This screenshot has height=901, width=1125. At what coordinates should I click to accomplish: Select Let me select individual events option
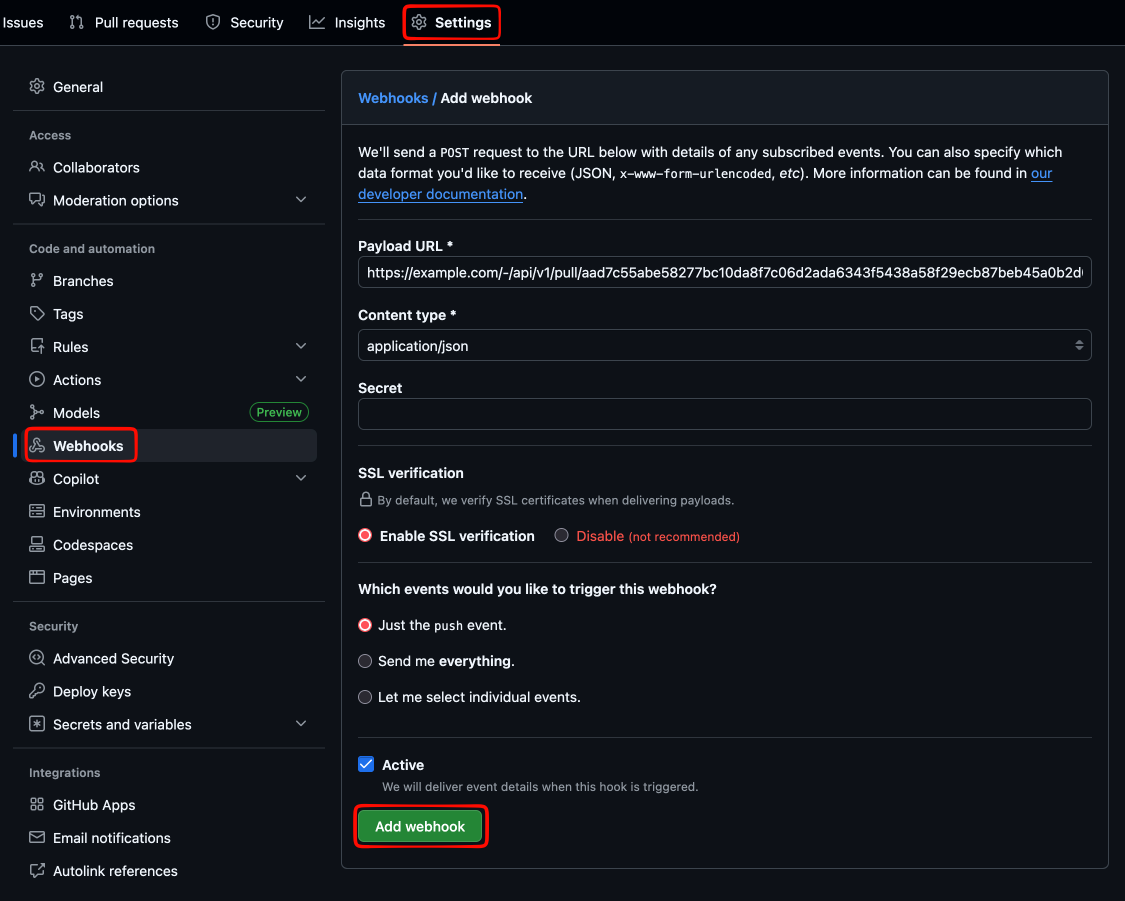point(365,697)
